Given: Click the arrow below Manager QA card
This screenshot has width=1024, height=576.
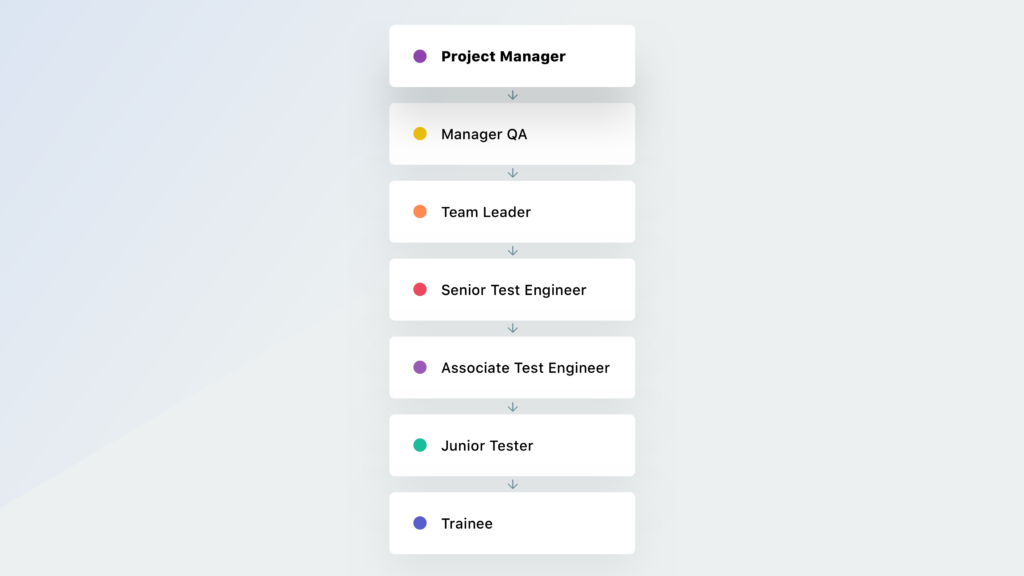Looking at the screenshot, I should coord(513,173).
